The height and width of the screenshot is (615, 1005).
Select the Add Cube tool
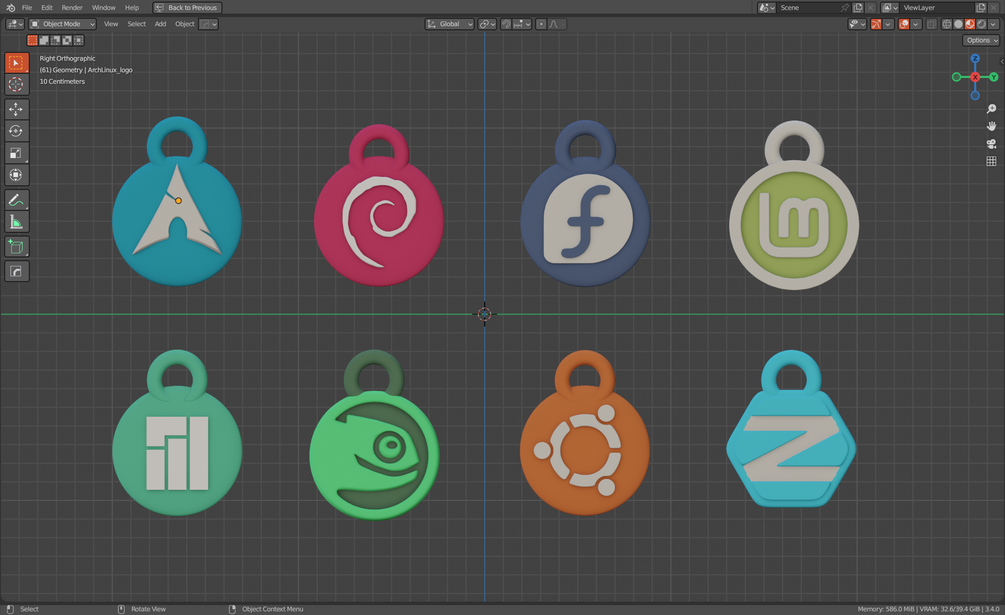pos(16,247)
